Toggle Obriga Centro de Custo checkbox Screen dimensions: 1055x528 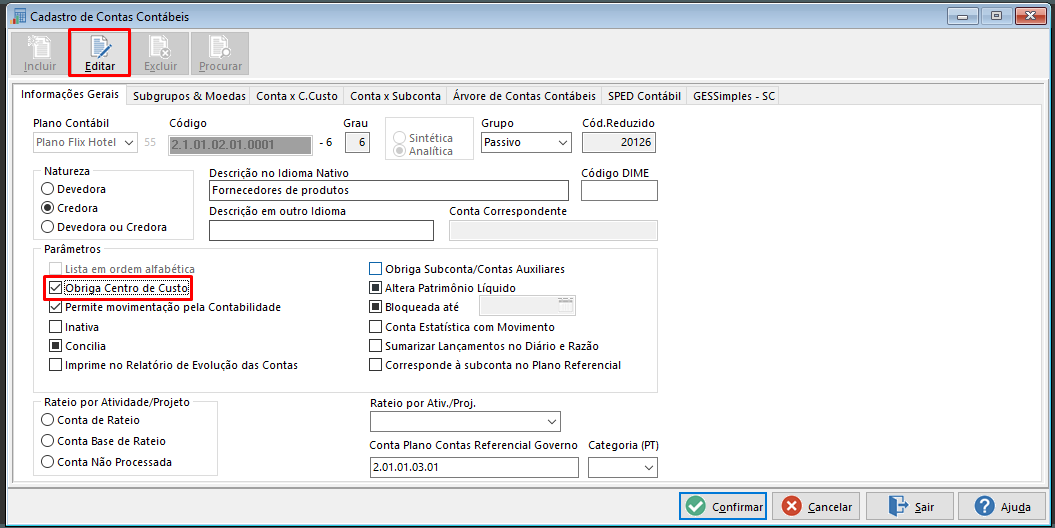[x=55, y=288]
